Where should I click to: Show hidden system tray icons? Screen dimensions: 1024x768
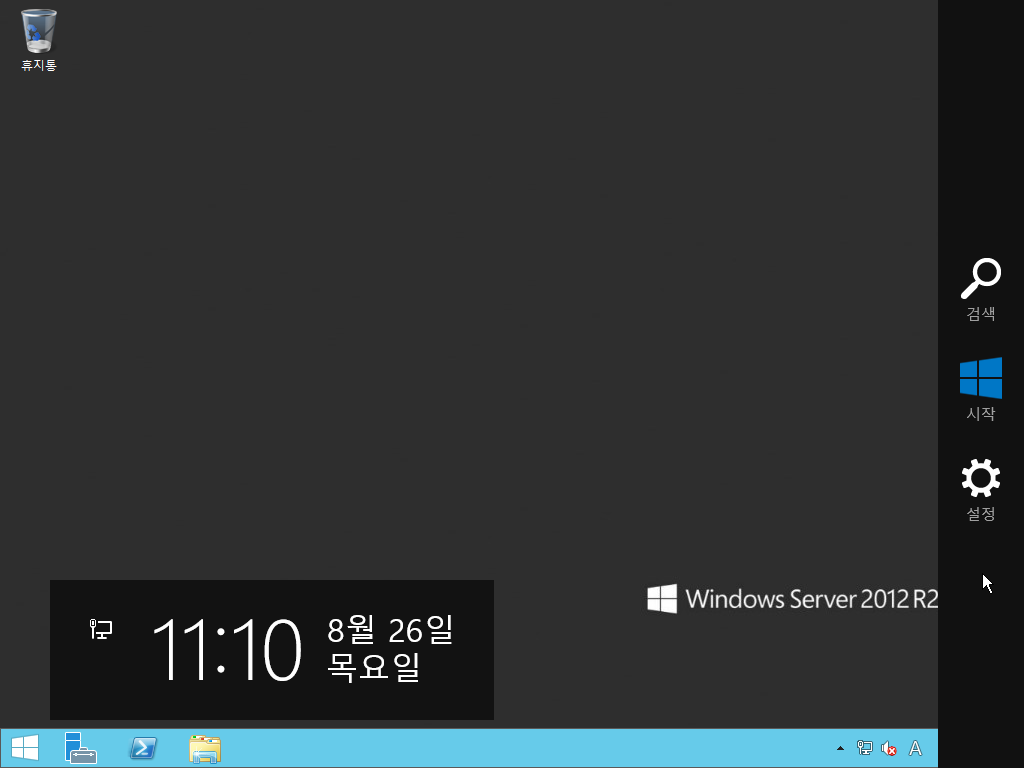tap(840, 748)
